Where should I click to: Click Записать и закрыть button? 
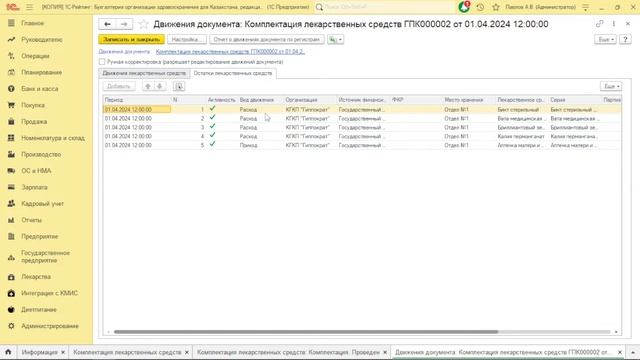pyautogui.click(x=131, y=40)
